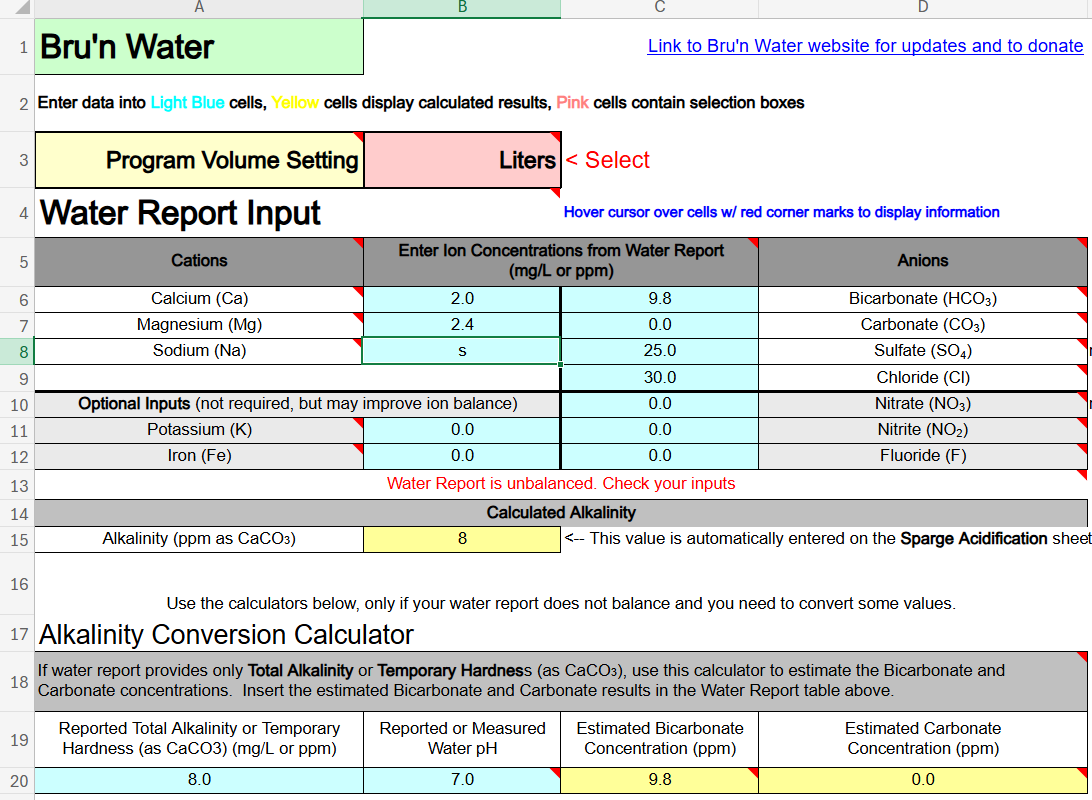
Task: Select row 8 by its header
Action: coord(17,352)
